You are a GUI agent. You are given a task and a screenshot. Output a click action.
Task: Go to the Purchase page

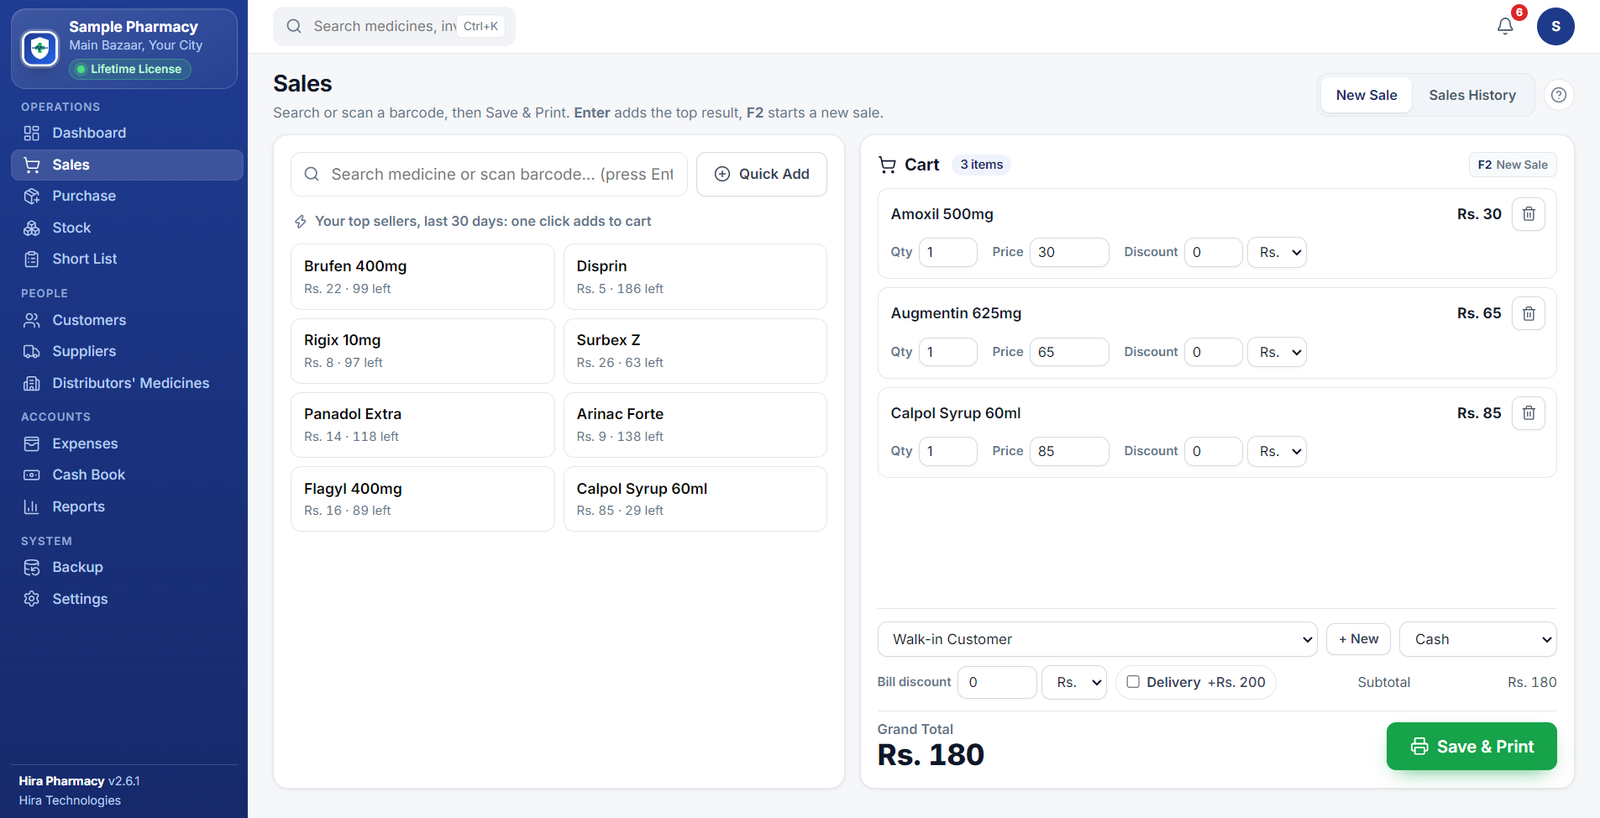[127, 196]
